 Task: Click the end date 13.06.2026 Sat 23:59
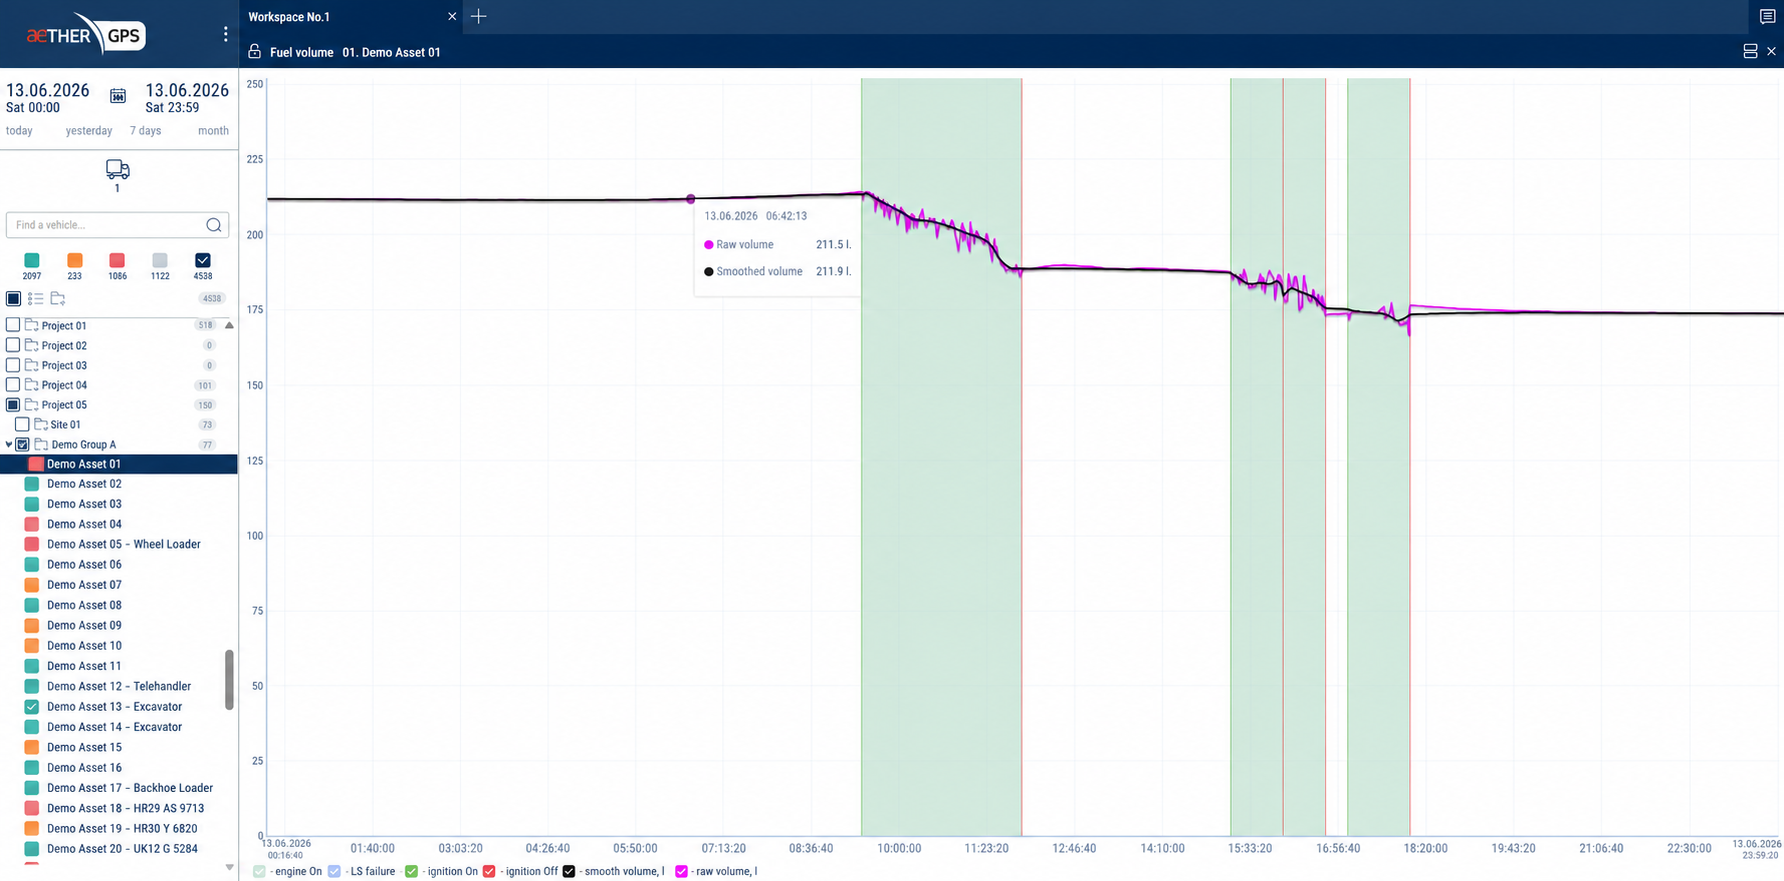click(x=187, y=97)
